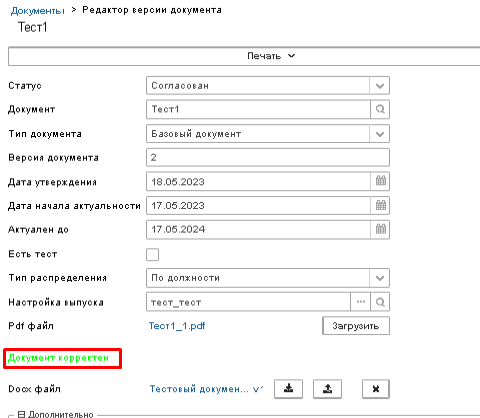Click ellipsis button in Настройка выпуска
This screenshot has height=418, width=480.
361,302
